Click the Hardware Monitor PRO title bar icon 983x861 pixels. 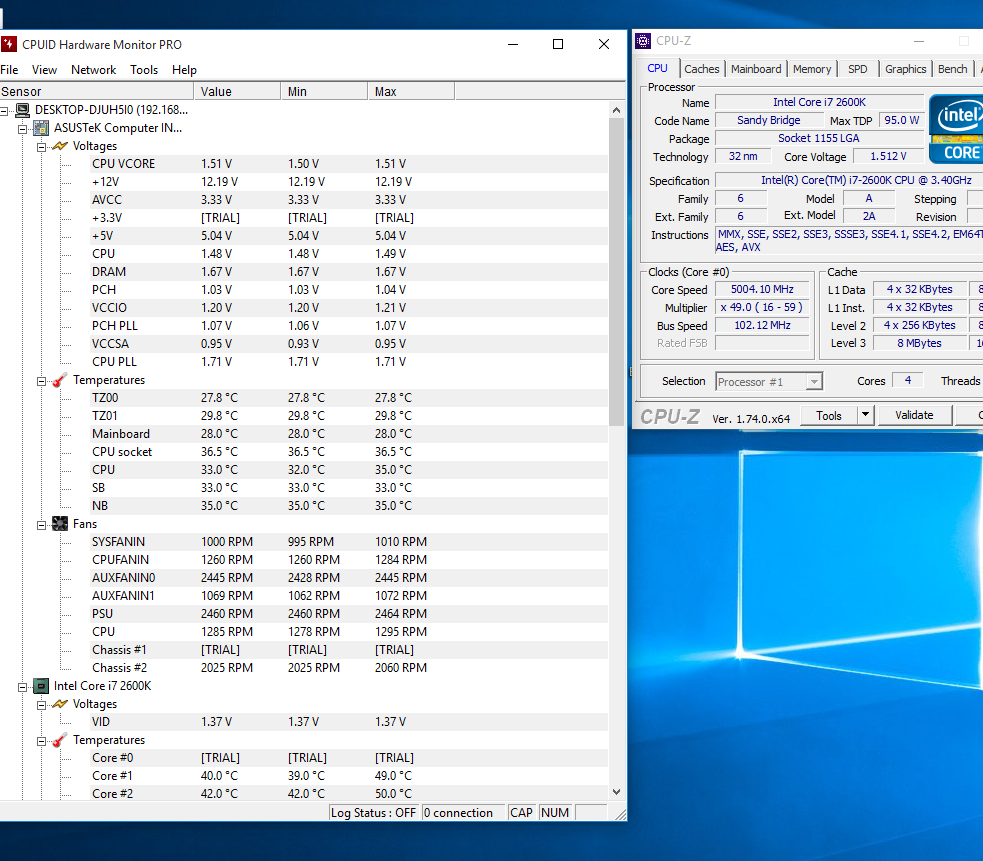point(9,44)
